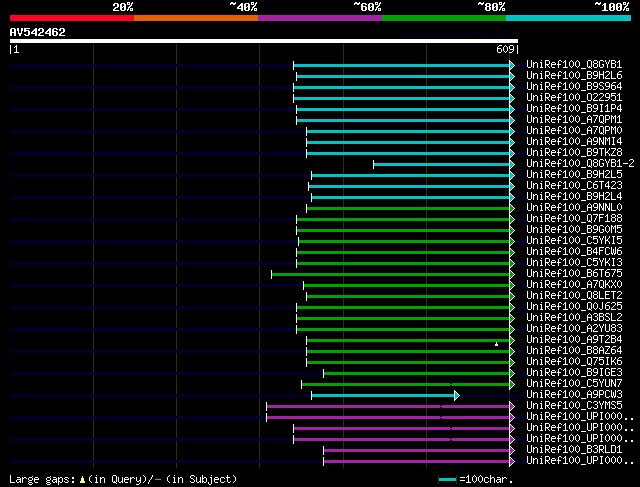
Task: Select the UniRef100_Q8GYB1-2 label
Action: pos(580,164)
